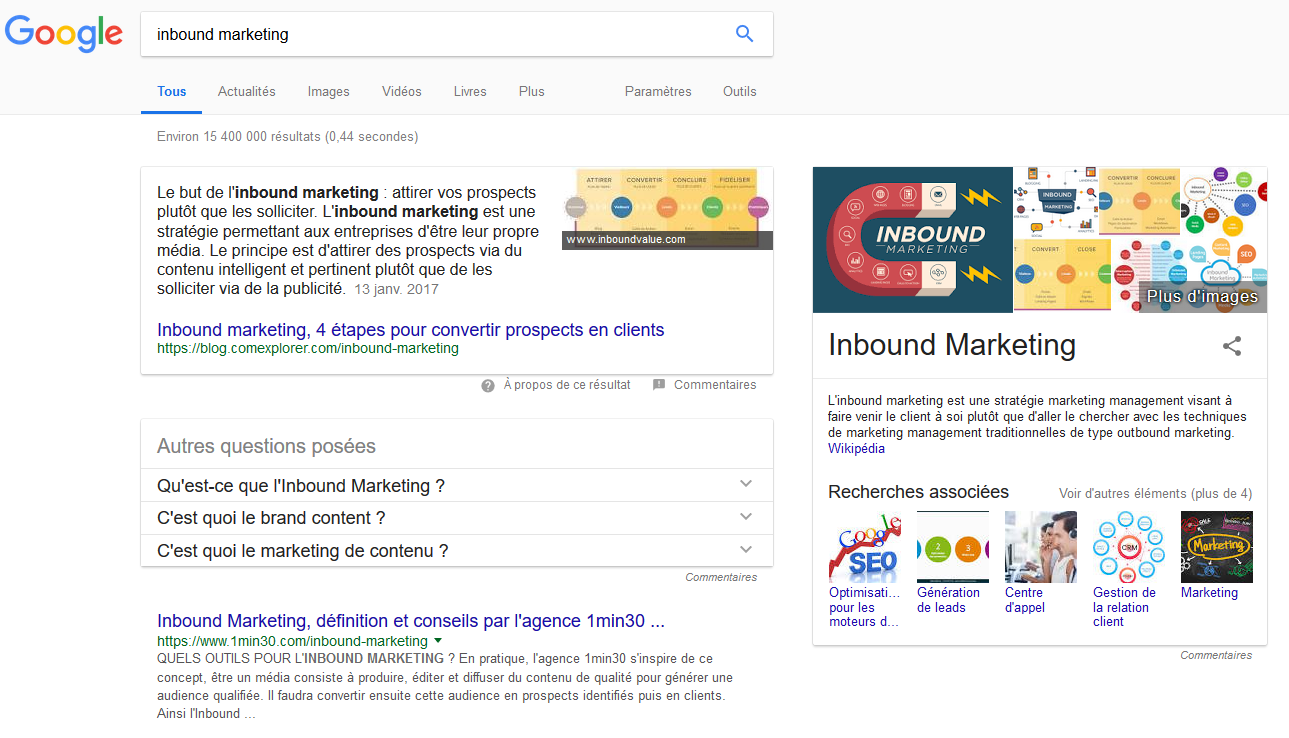Open the Génération de leads thumbnail

(x=953, y=547)
